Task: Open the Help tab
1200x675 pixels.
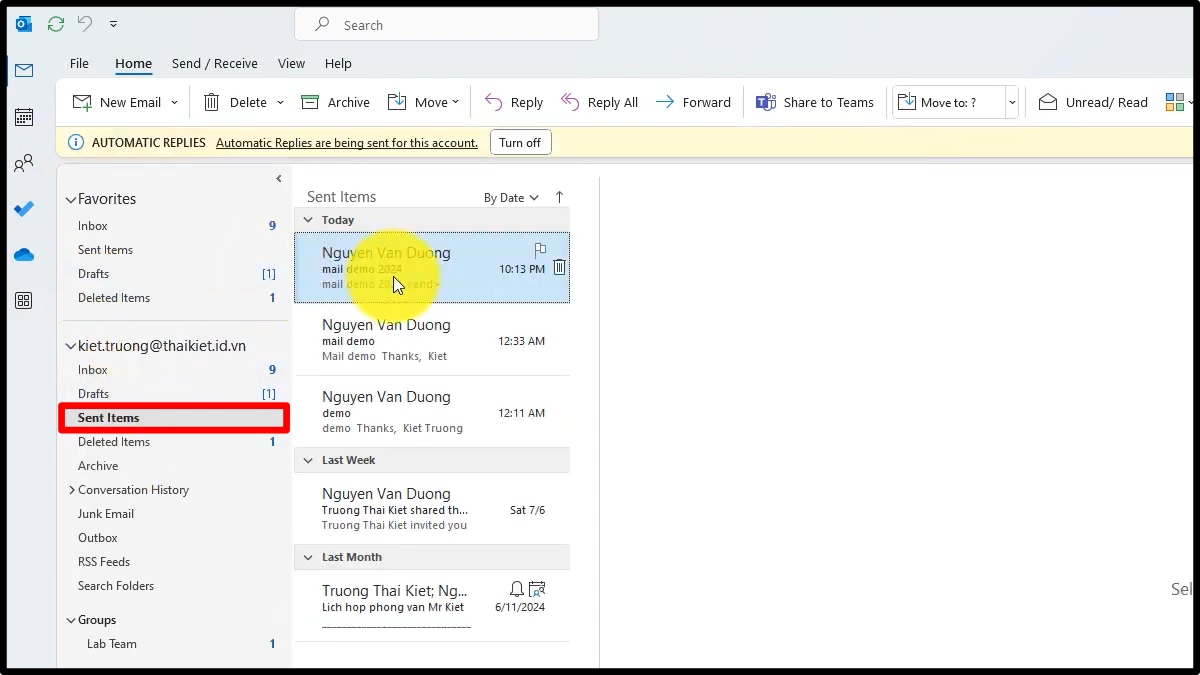Action: pyautogui.click(x=338, y=63)
